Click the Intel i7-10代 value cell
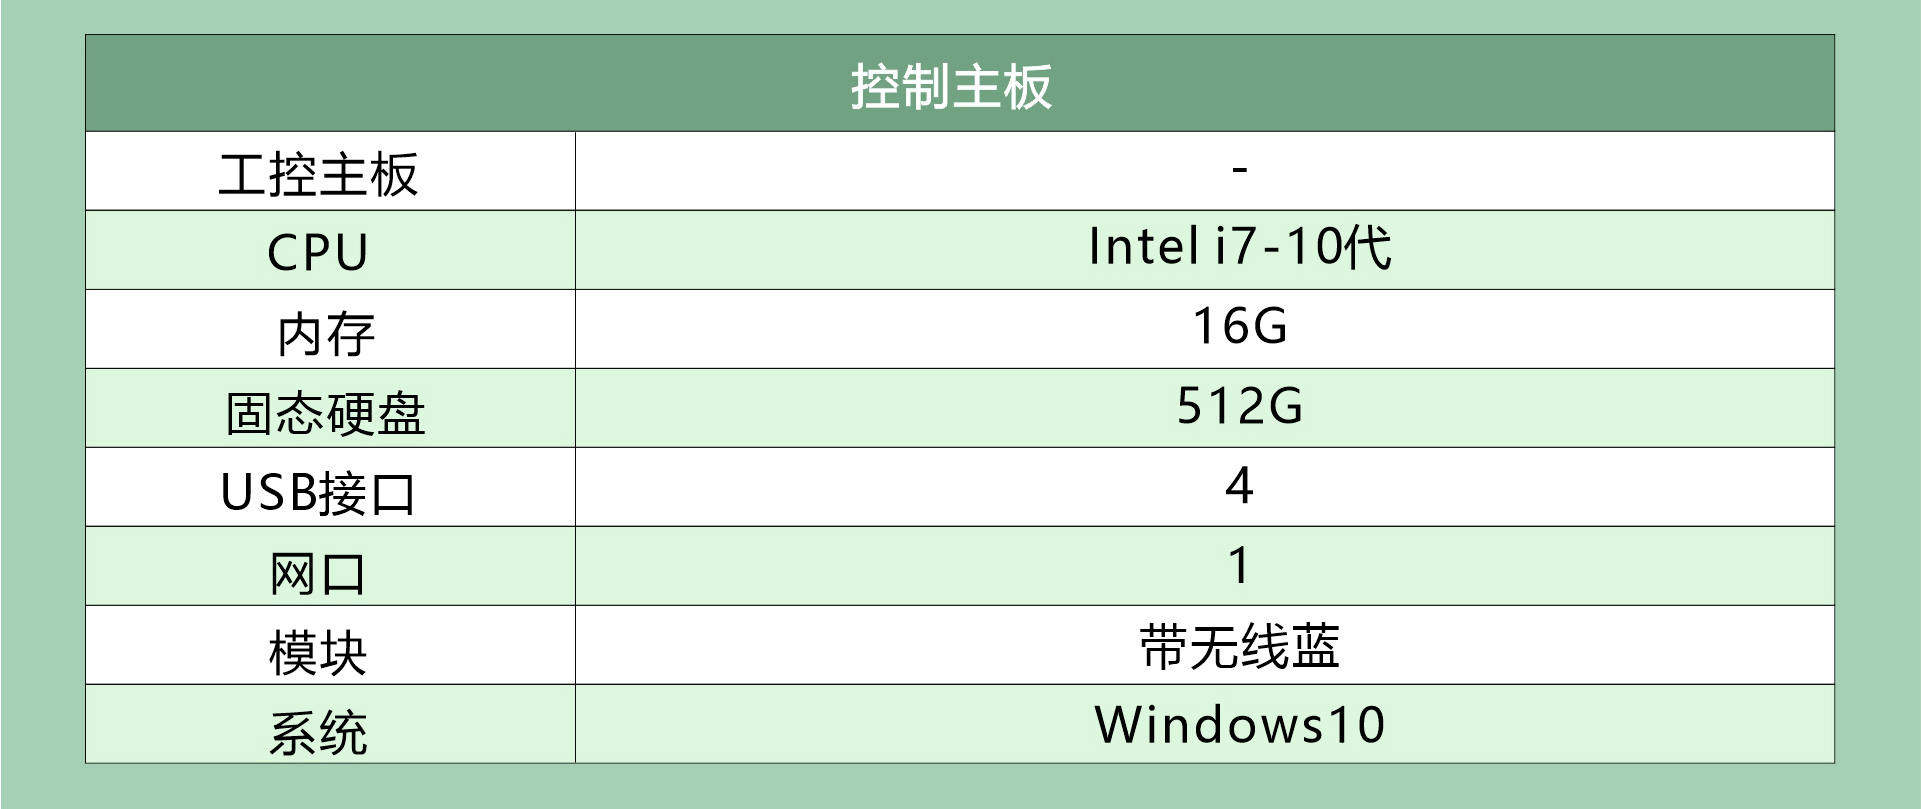The width and height of the screenshot is (1921, 809). coord(1239,247)
